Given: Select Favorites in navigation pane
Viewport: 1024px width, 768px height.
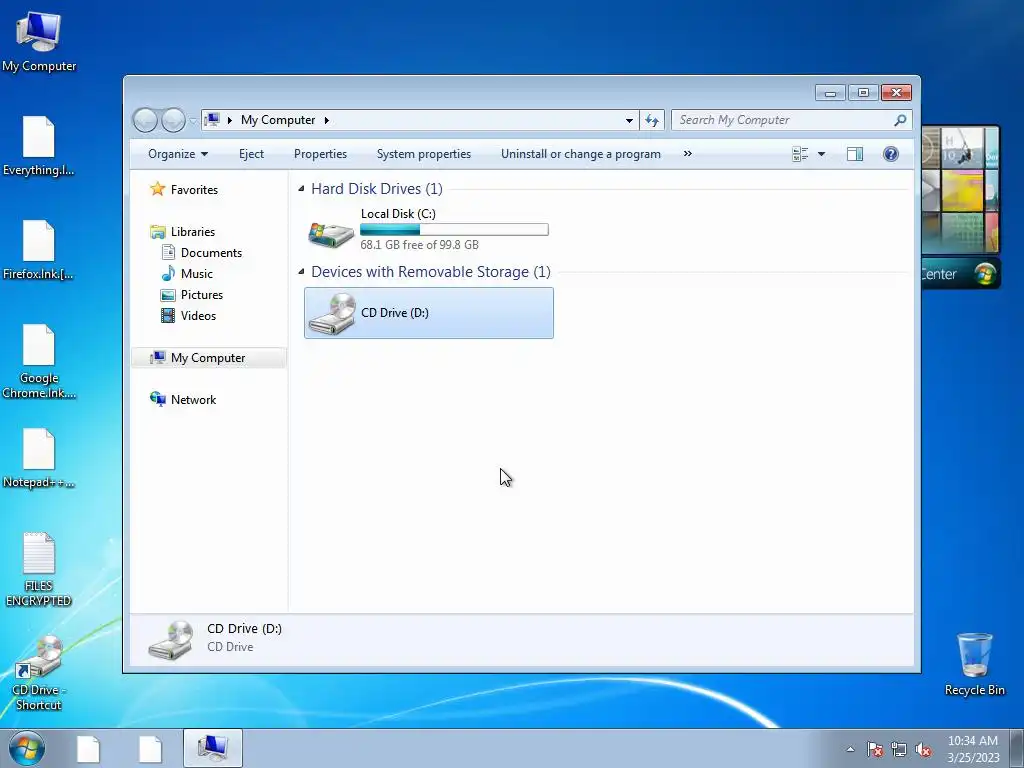Looking at the screenshot, I should coord(184,189).
